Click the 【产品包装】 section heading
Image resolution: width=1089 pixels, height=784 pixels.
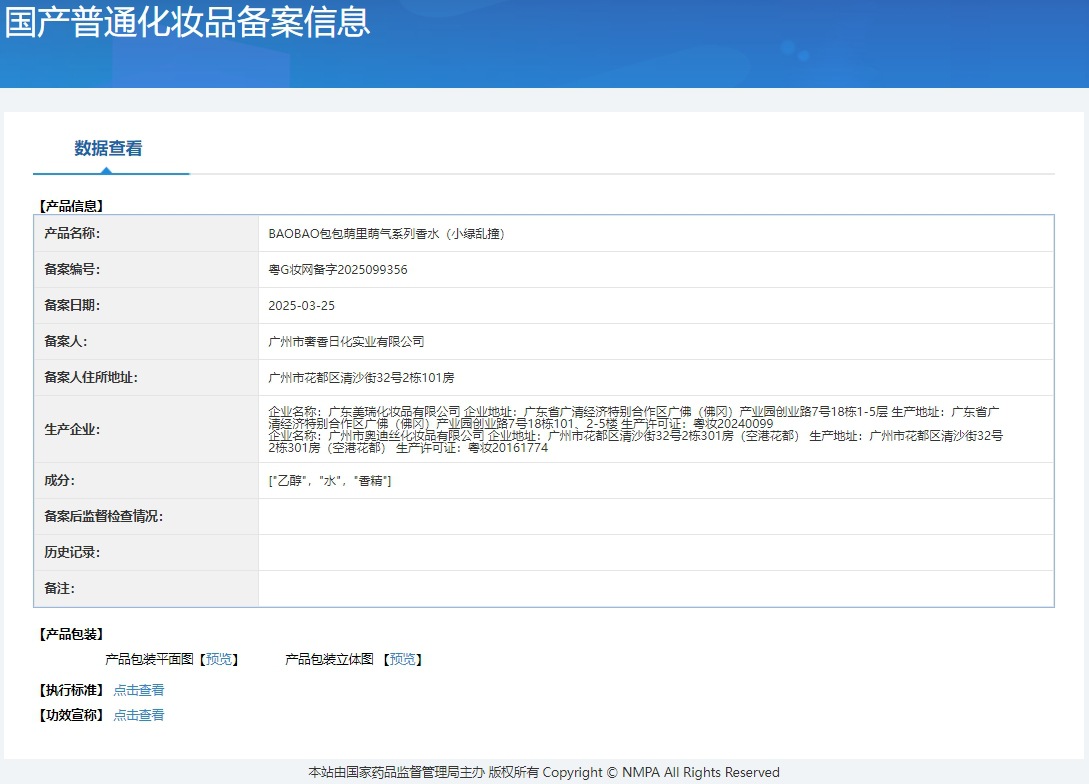[x=71, y=634]
